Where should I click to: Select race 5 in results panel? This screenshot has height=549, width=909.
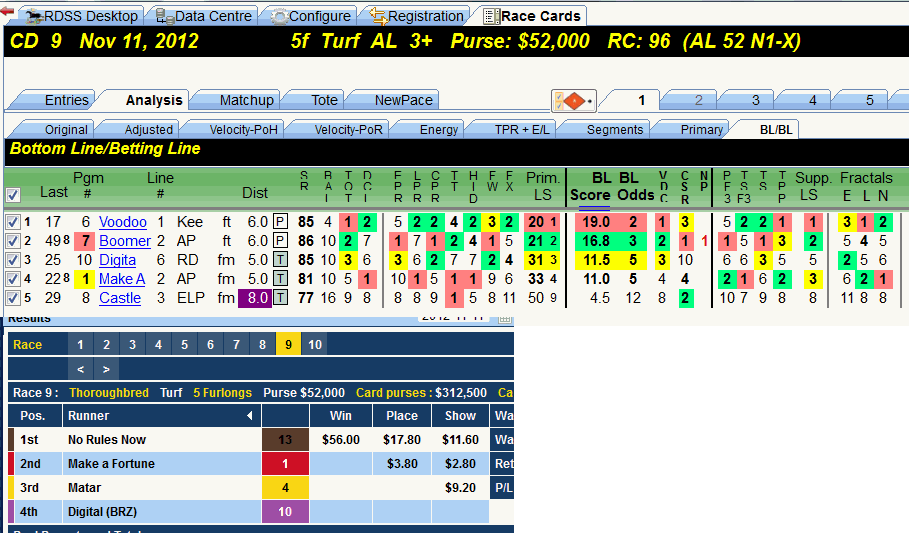[x=184, y=345]
